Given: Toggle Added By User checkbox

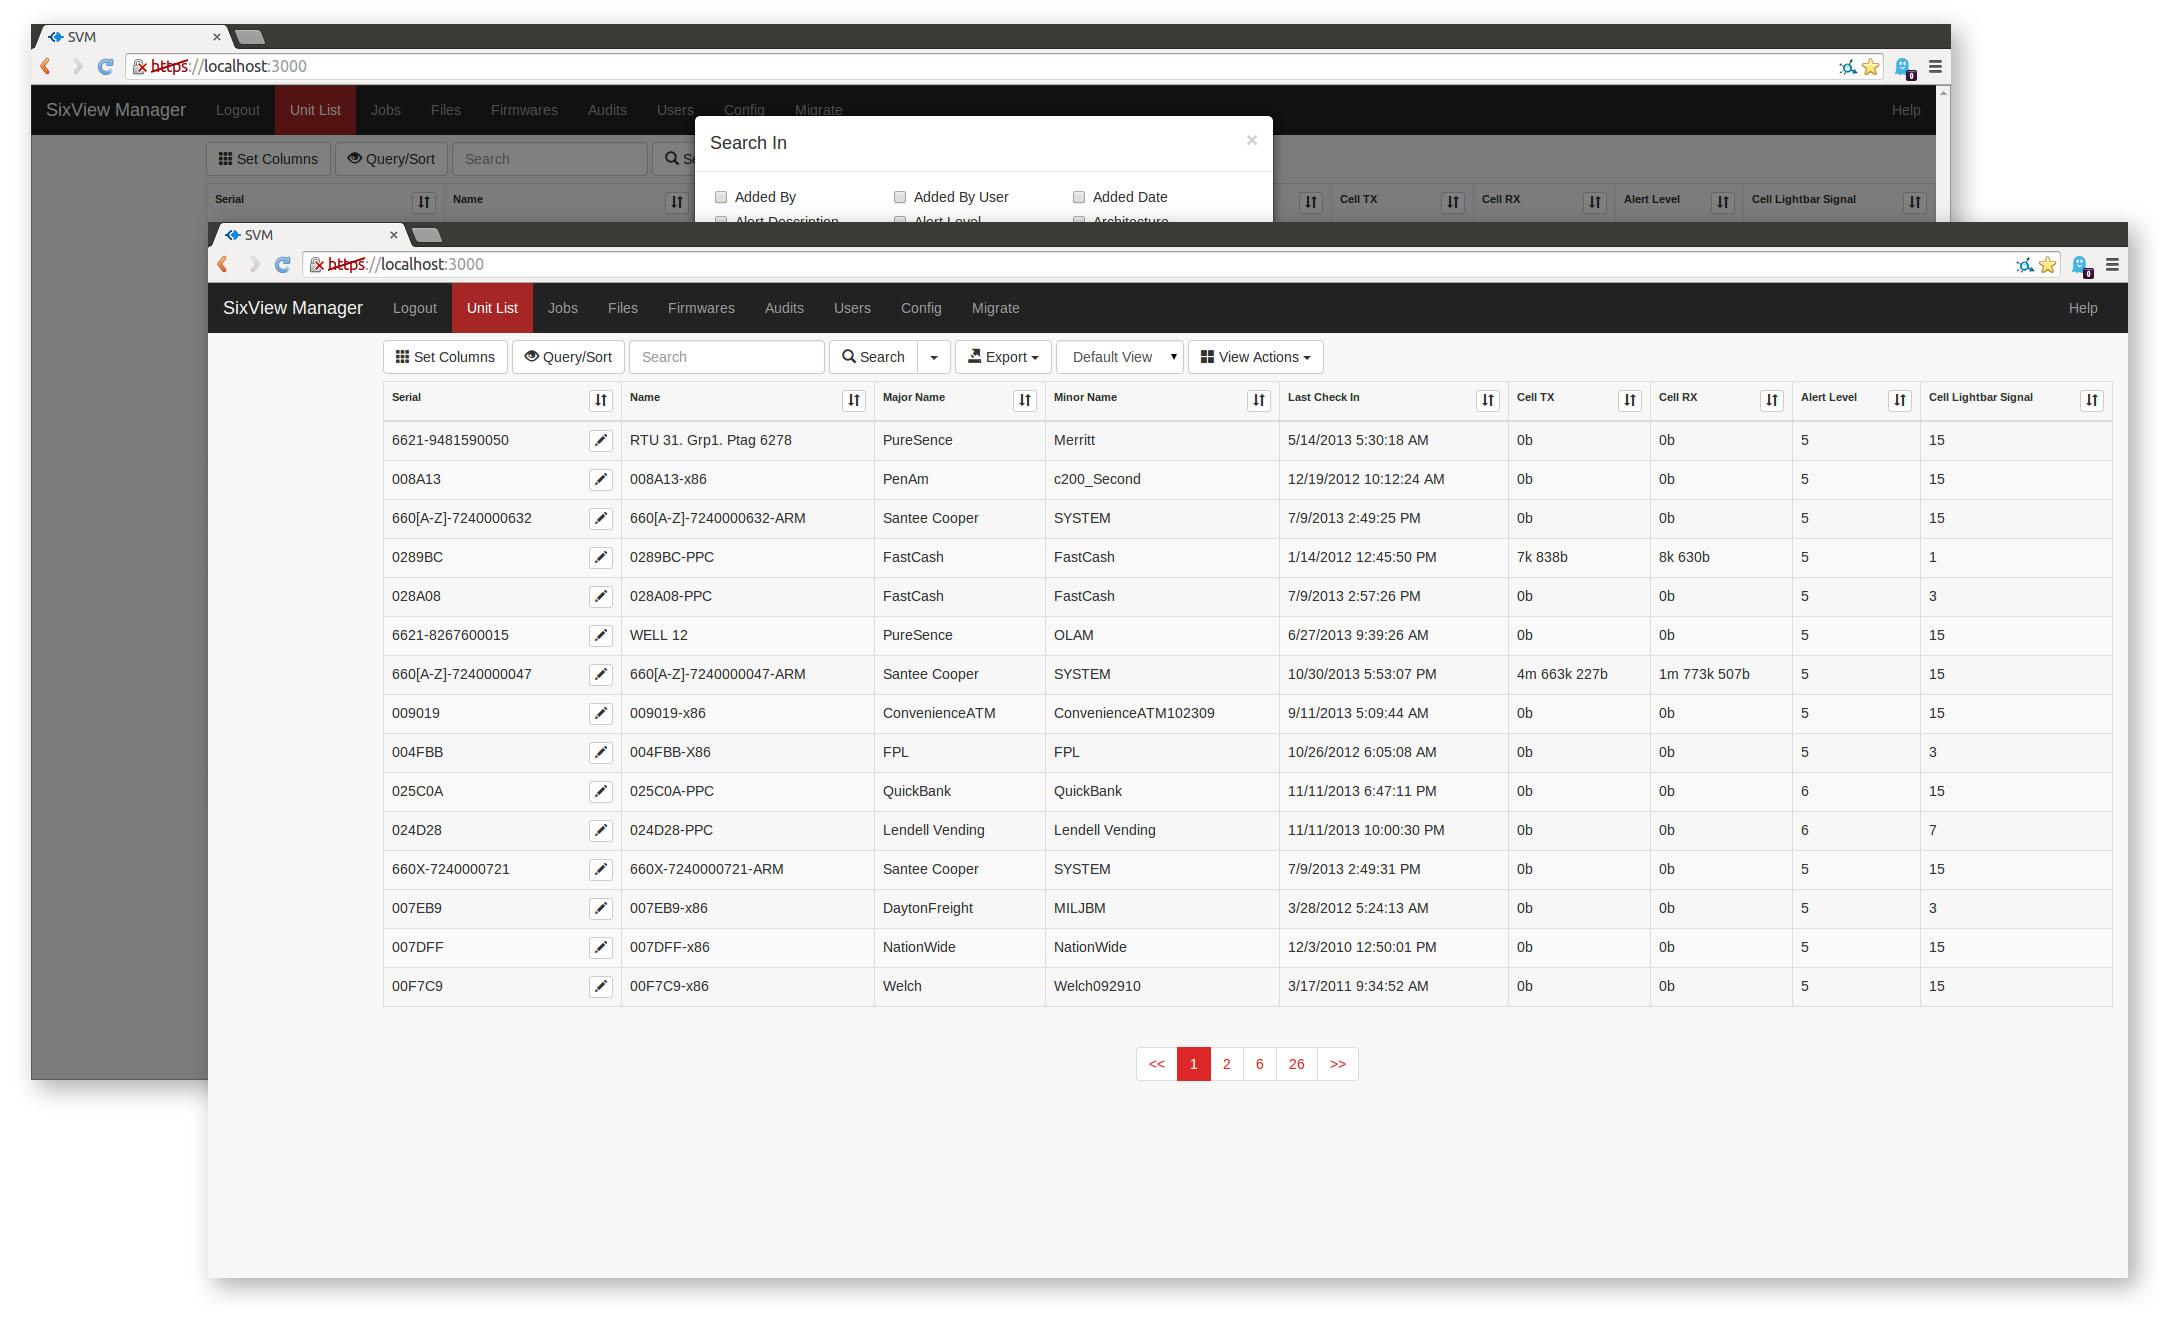Looking at the screenshot, I should pos(899,197).
